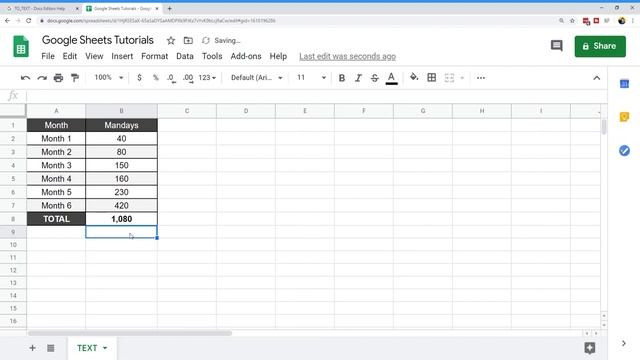Open the text color picker

[391, 78]
